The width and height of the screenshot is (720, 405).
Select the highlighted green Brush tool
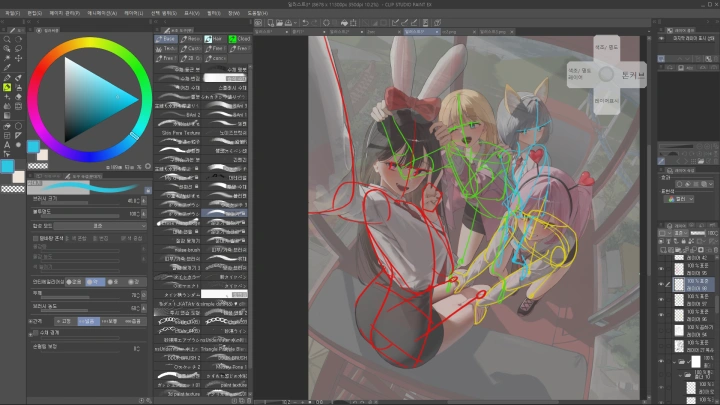pos(7,87)
